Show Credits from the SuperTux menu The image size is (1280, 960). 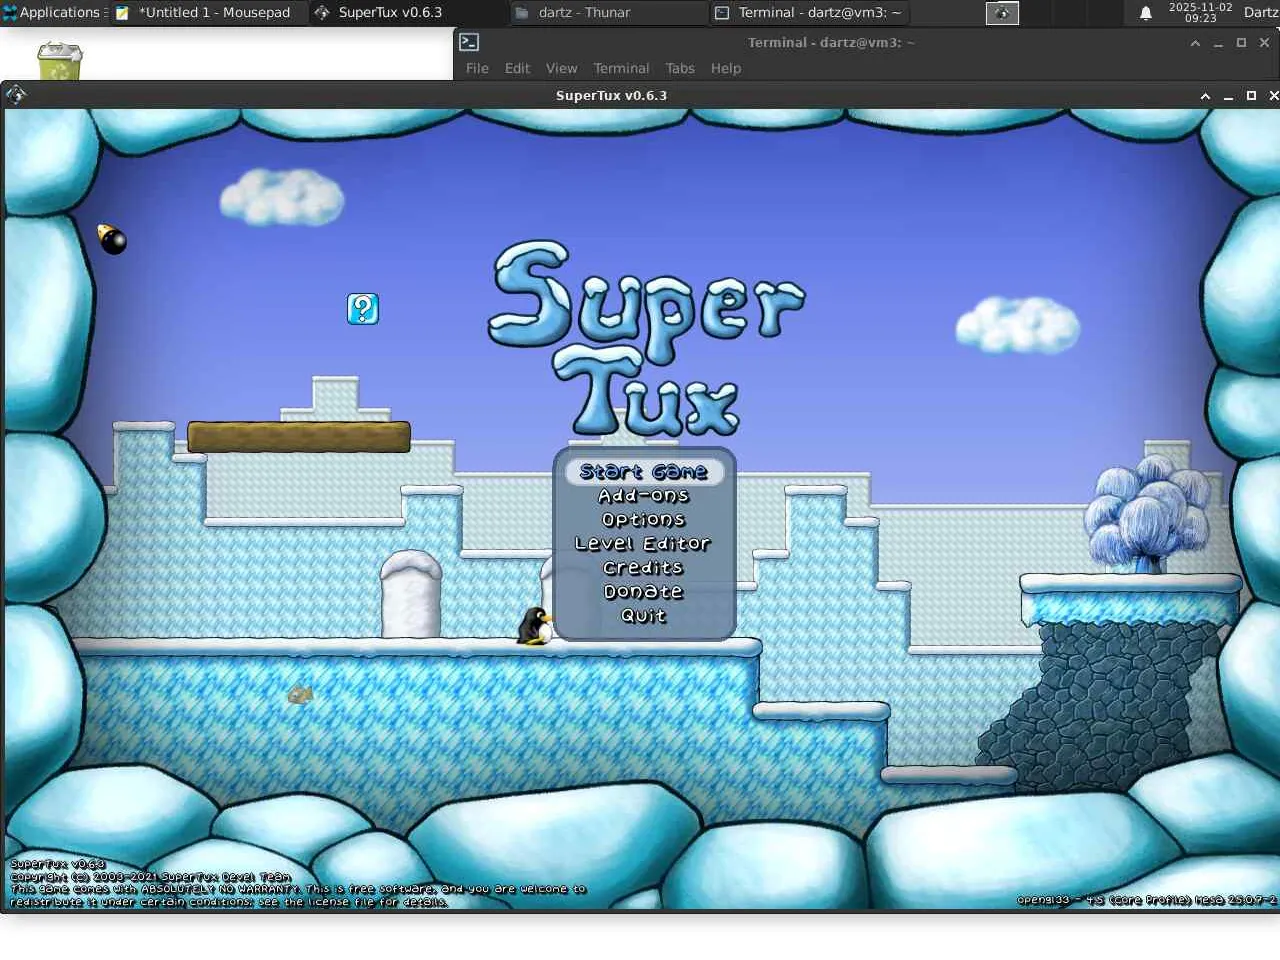pyautogui.click(x=643, y=568)
